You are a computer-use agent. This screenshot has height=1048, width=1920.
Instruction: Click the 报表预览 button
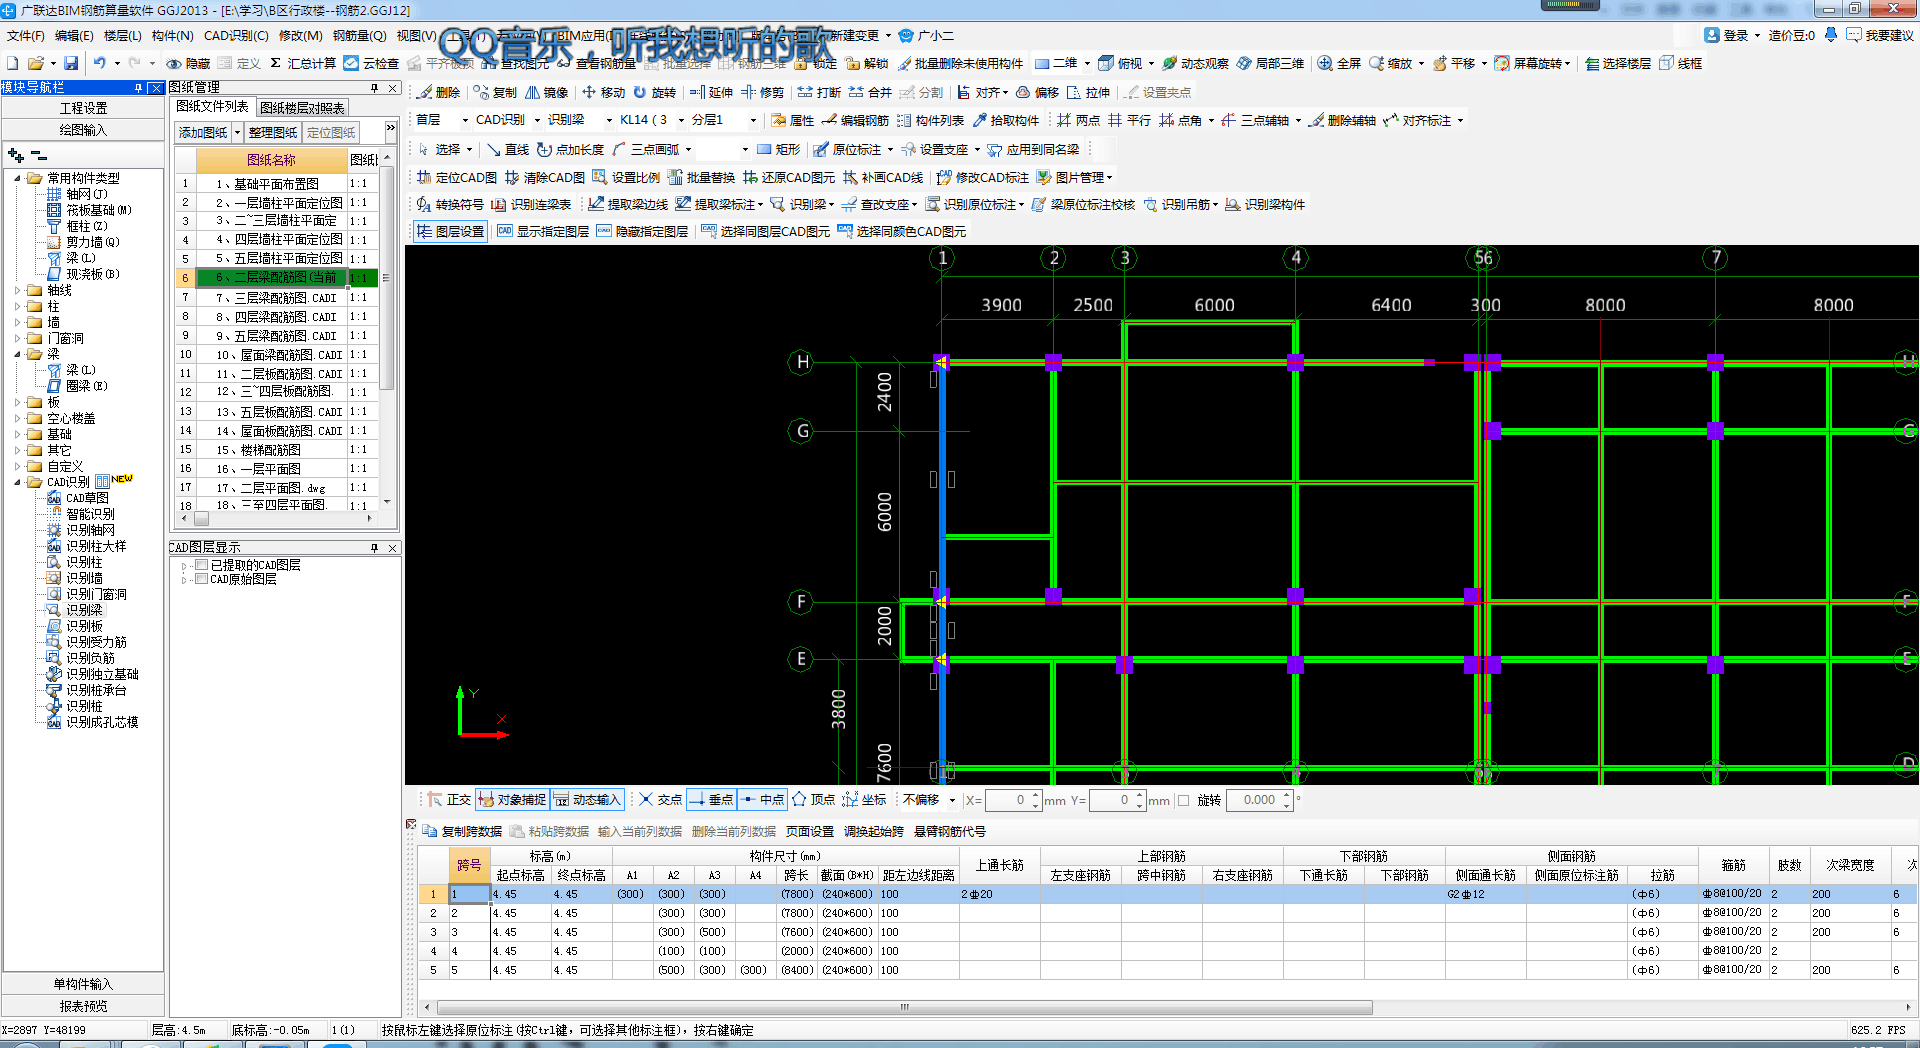[83, 1006]
